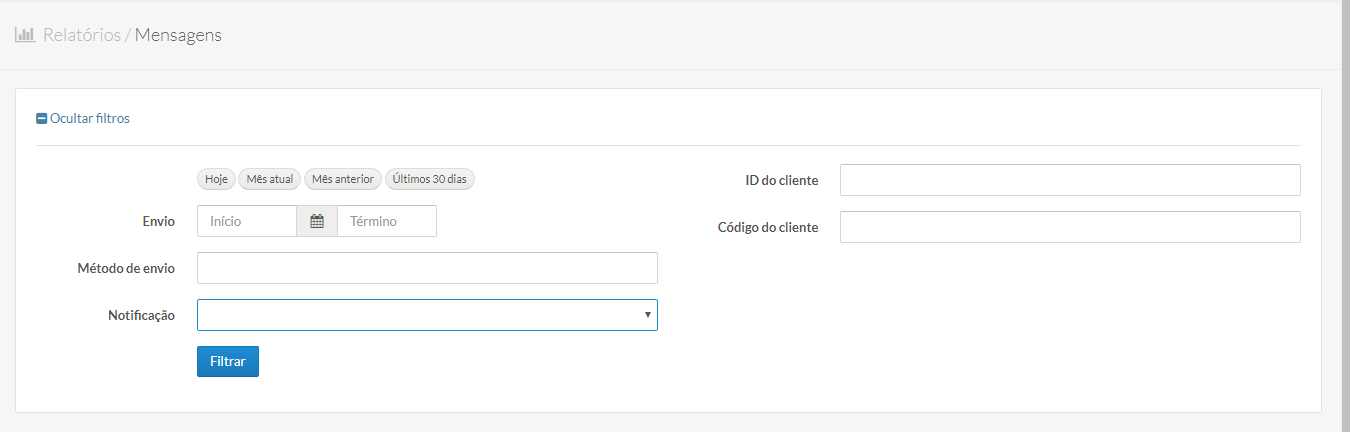Select the Mês atual date shortcut
This screenshot has width=1350, height=432.
point(270,179)
